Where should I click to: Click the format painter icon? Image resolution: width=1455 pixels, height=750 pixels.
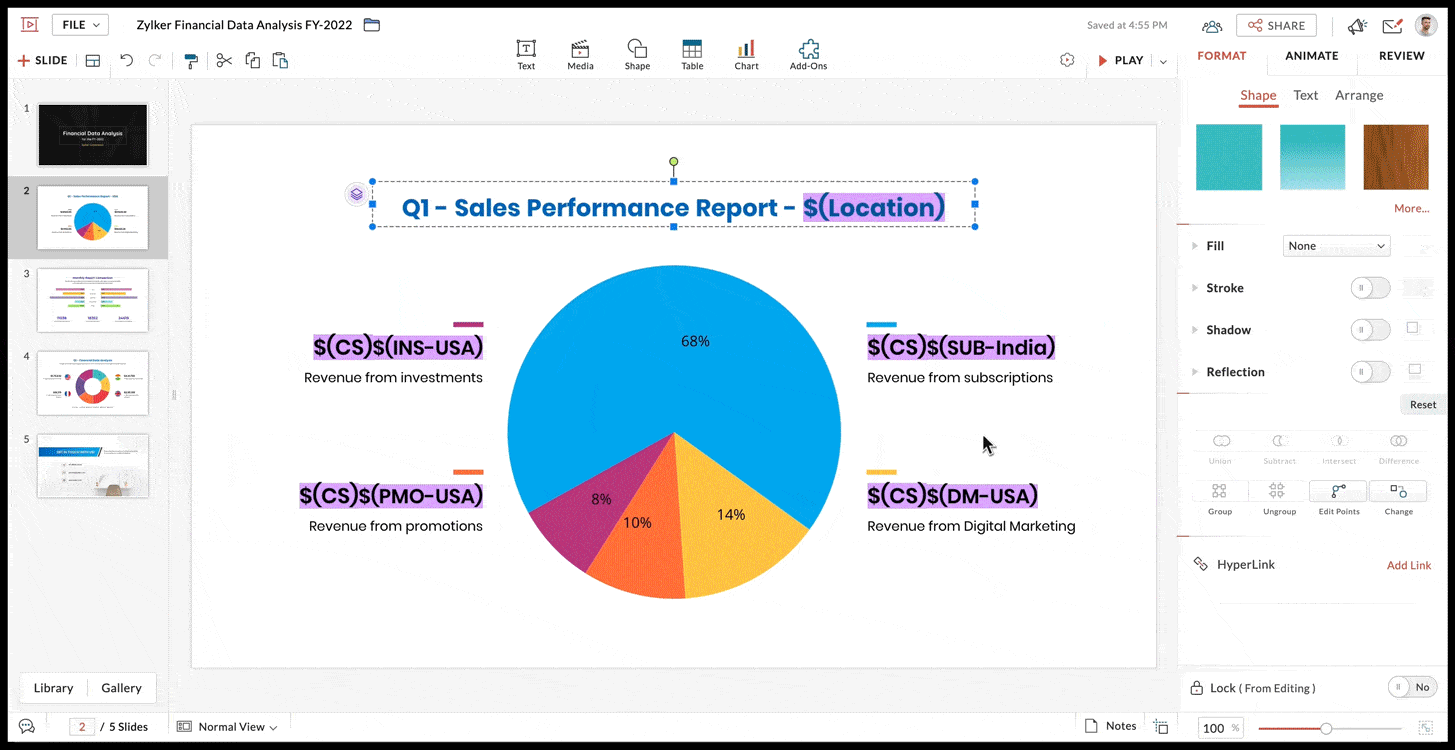click(x=191, y=61)
